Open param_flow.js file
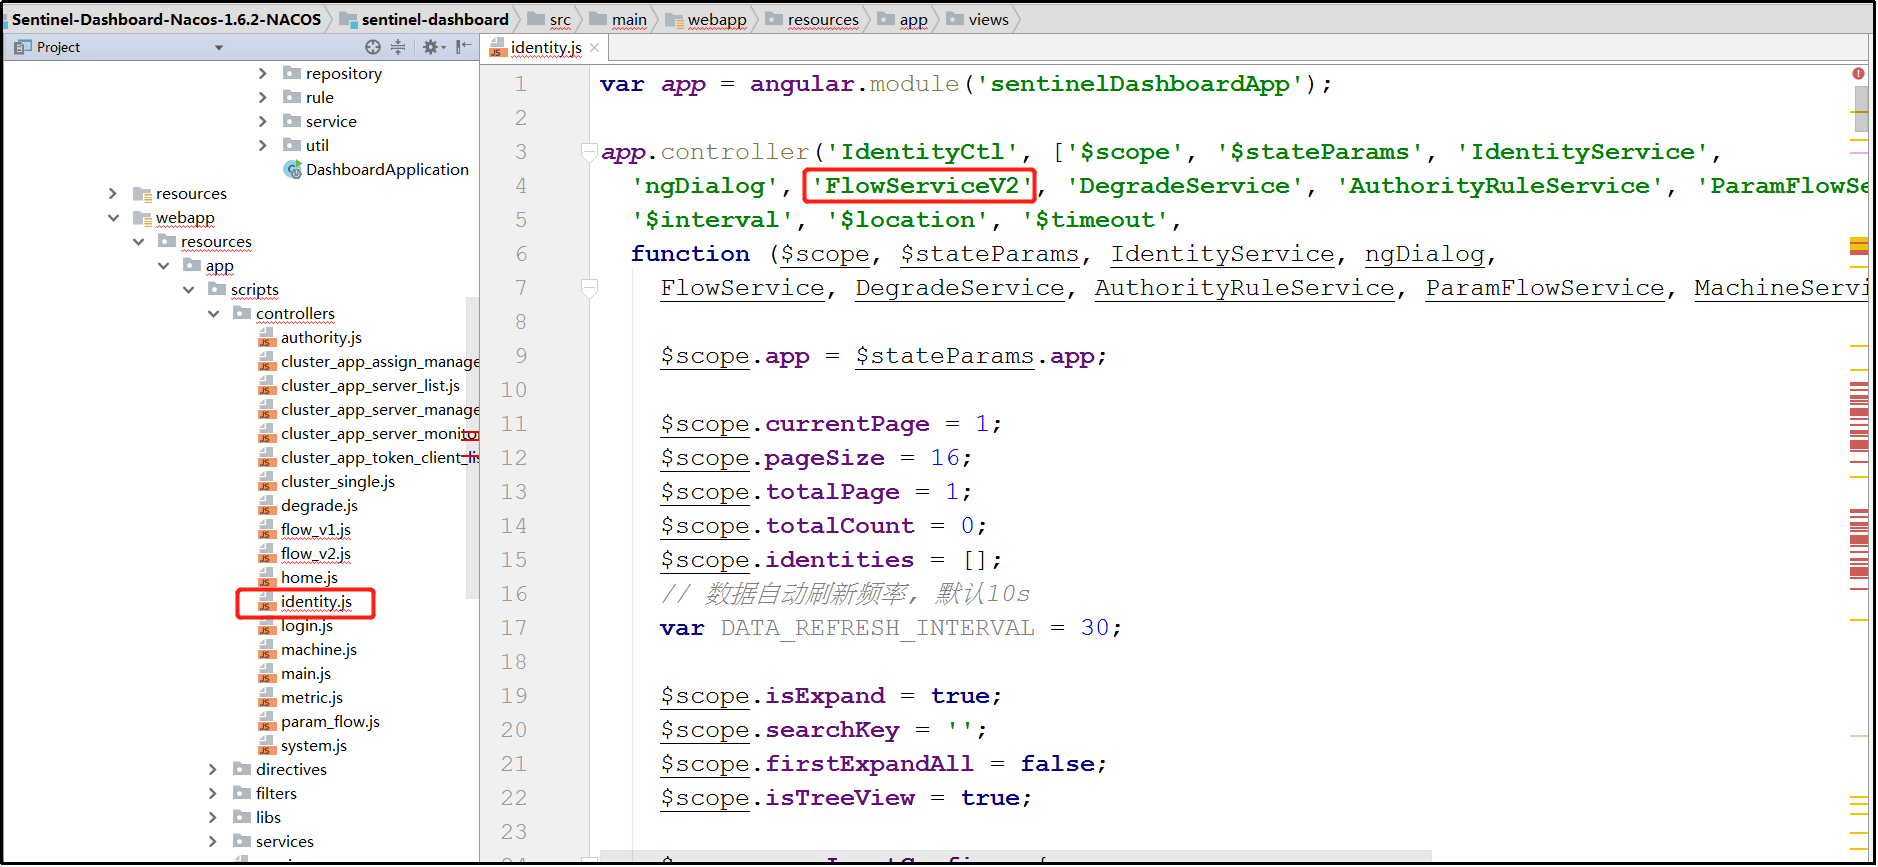Screen dimensions: 1878x867 319,721
